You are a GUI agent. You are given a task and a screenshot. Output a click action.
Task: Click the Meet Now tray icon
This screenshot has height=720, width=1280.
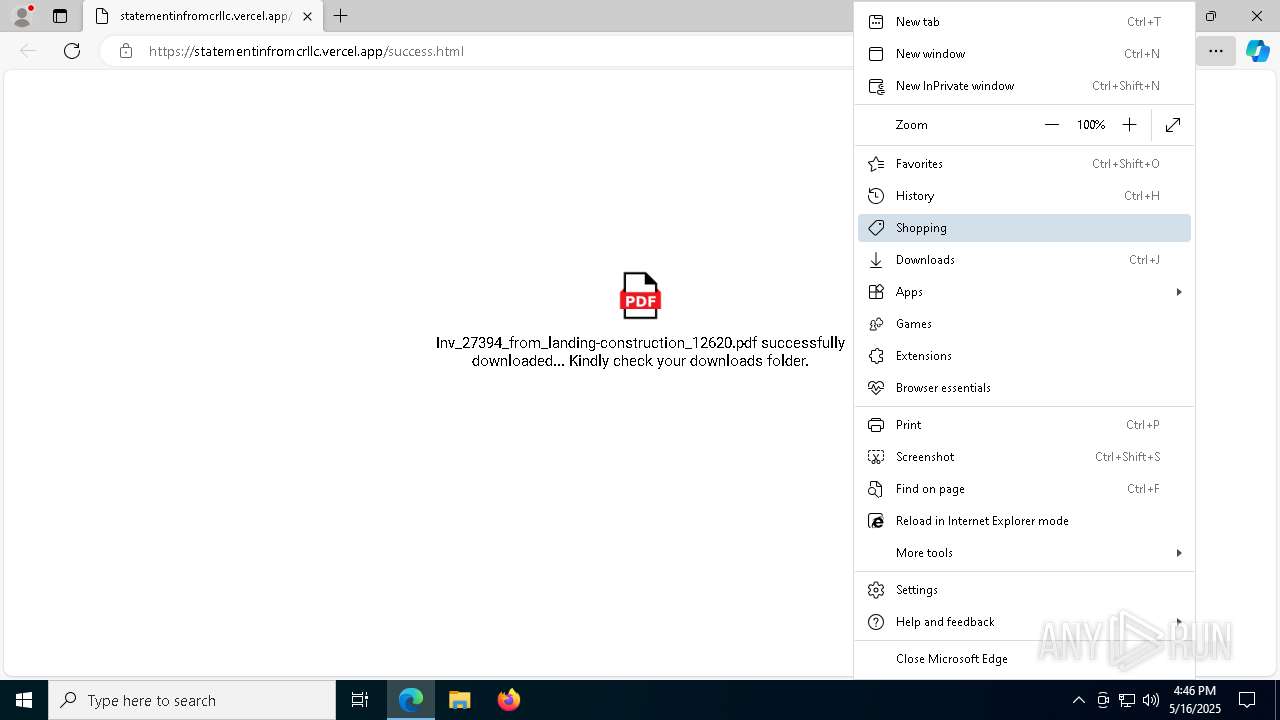click(x=1103, y=700)
